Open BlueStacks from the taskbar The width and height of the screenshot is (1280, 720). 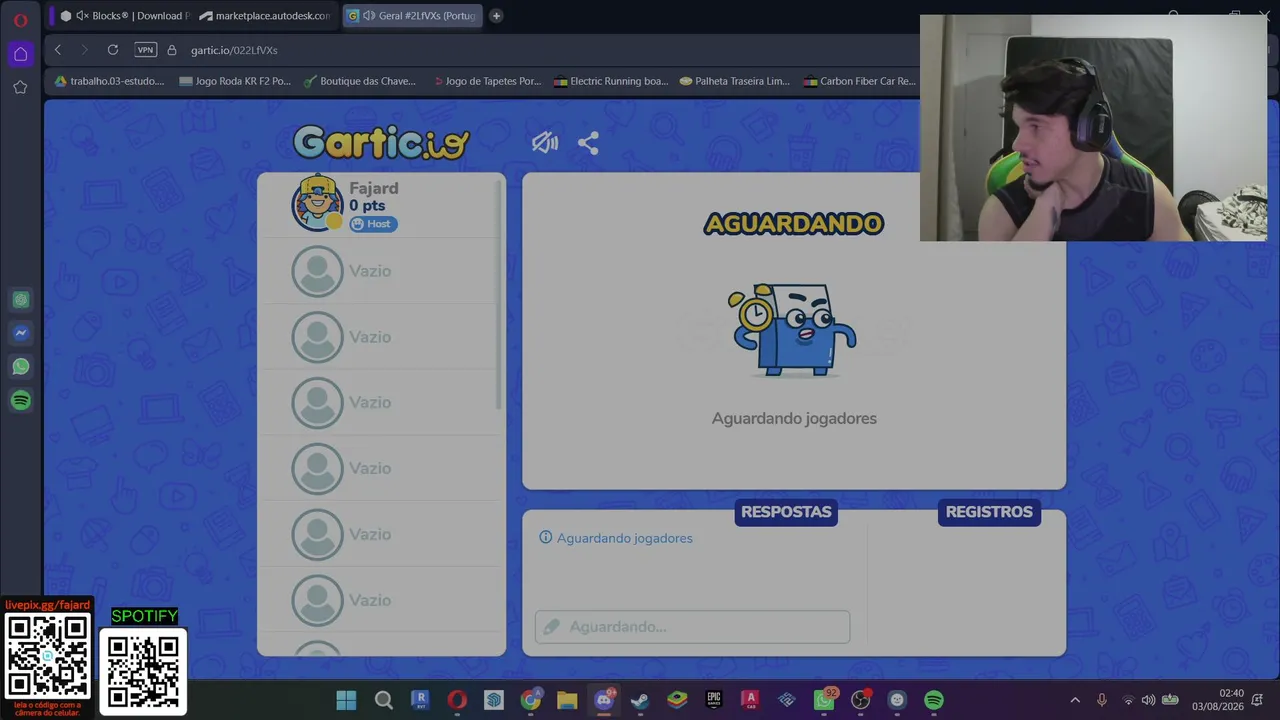coord(677,700)
